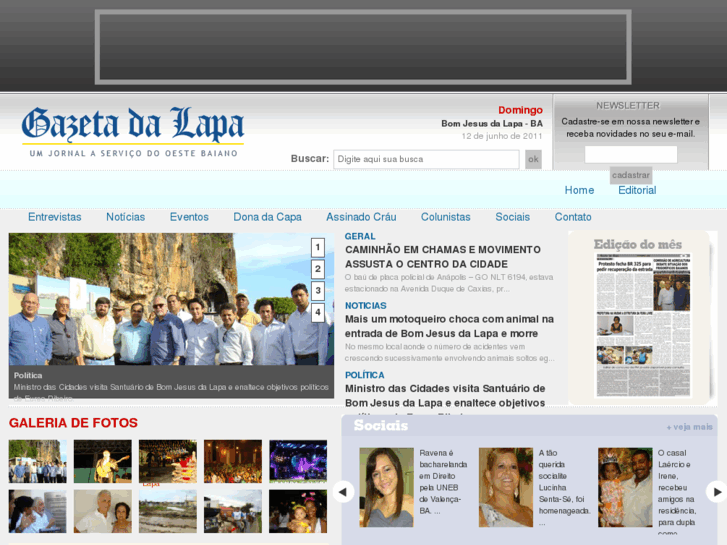Open gallery photo of the orange-lit choir
Screen dimensions: 727x545
coord(168,462)
